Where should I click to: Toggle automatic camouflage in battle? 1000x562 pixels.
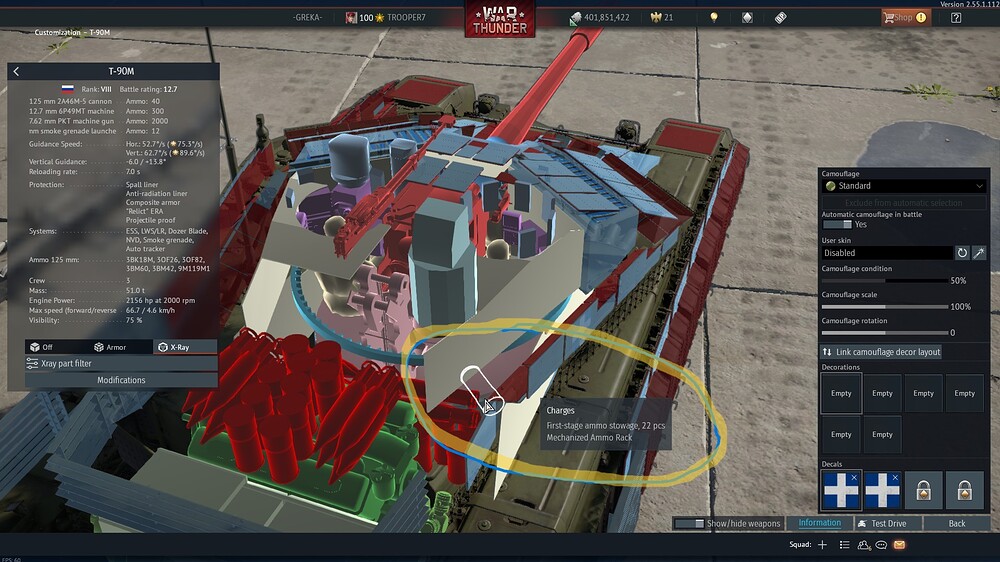837,225
